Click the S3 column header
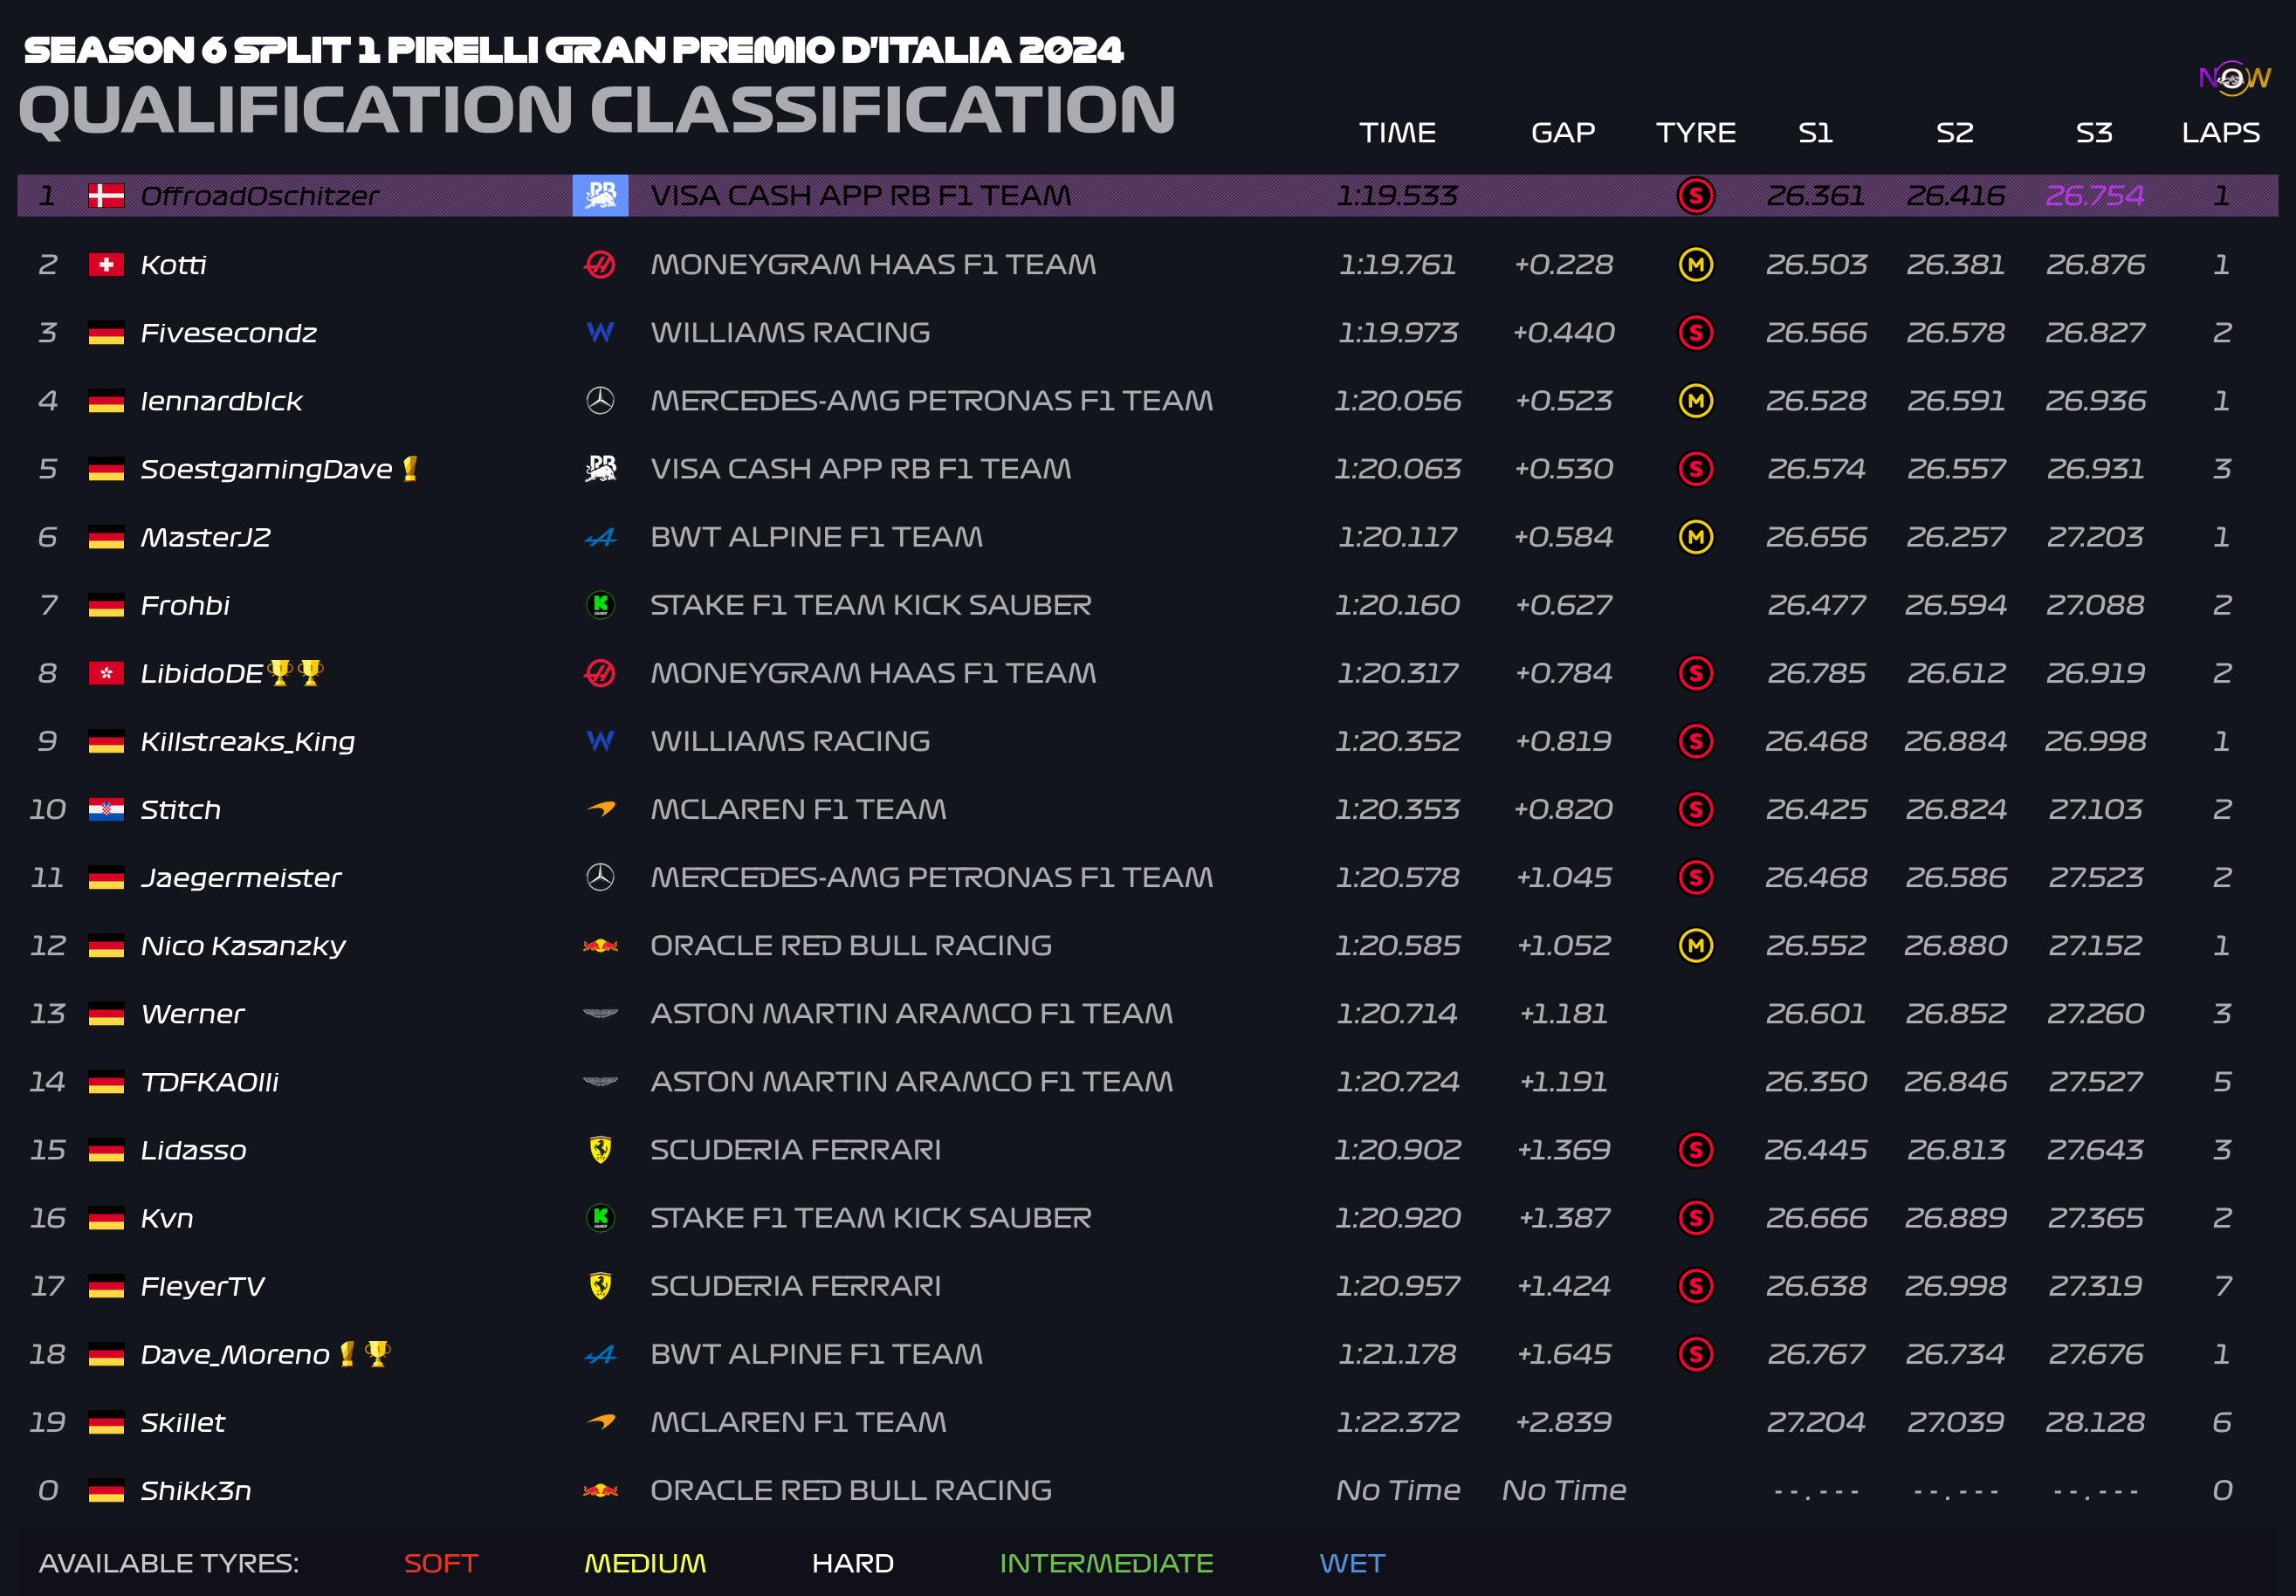The width and height of the screenshot is (2296, 1596). (2094, 133)
